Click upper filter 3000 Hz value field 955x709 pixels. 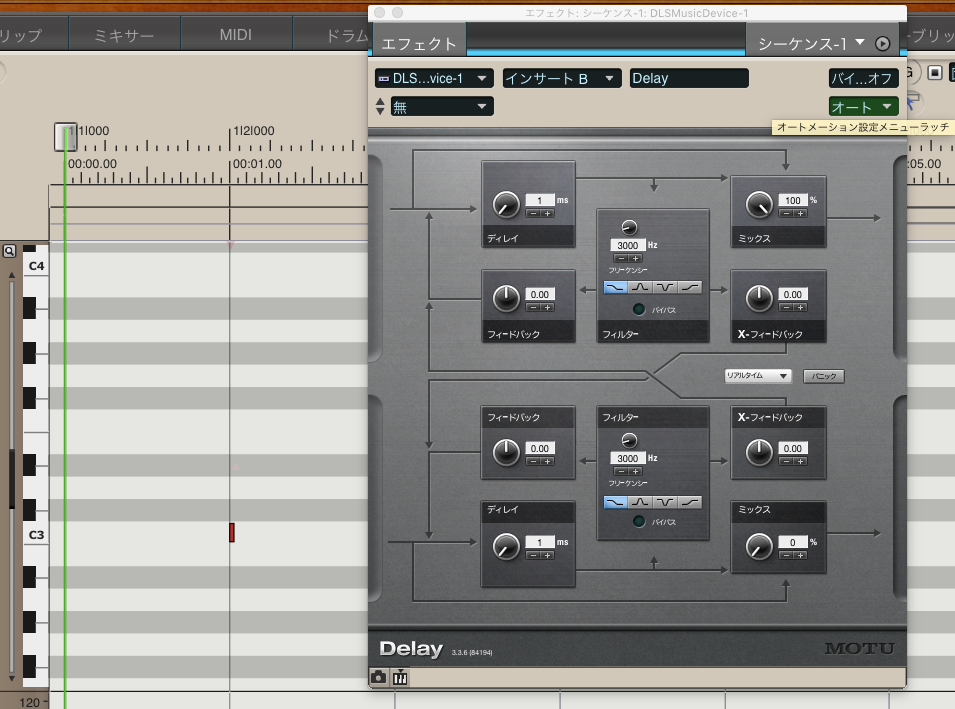pos(627,245)
